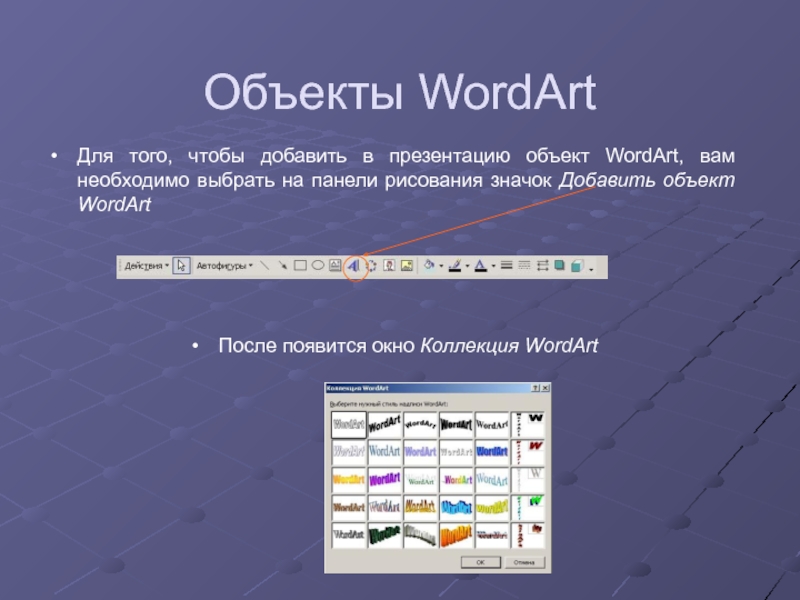The image size is (800, 600).
Task: Select the first WordArt style in top row
Action: (349, 424)
